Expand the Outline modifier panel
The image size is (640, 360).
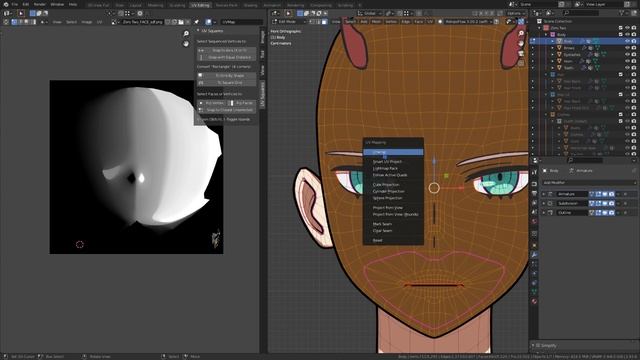pyautogui.click(x=544, y=213)
